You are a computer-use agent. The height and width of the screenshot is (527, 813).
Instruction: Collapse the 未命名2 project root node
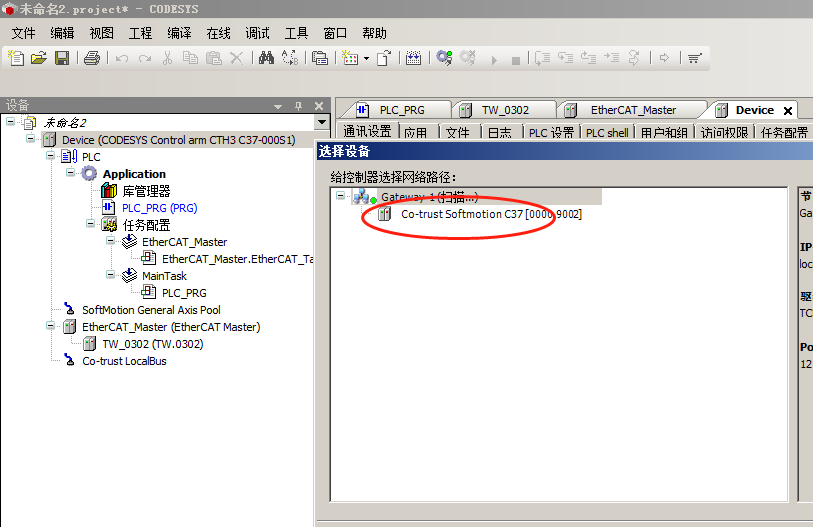click(x=10, y=122)
